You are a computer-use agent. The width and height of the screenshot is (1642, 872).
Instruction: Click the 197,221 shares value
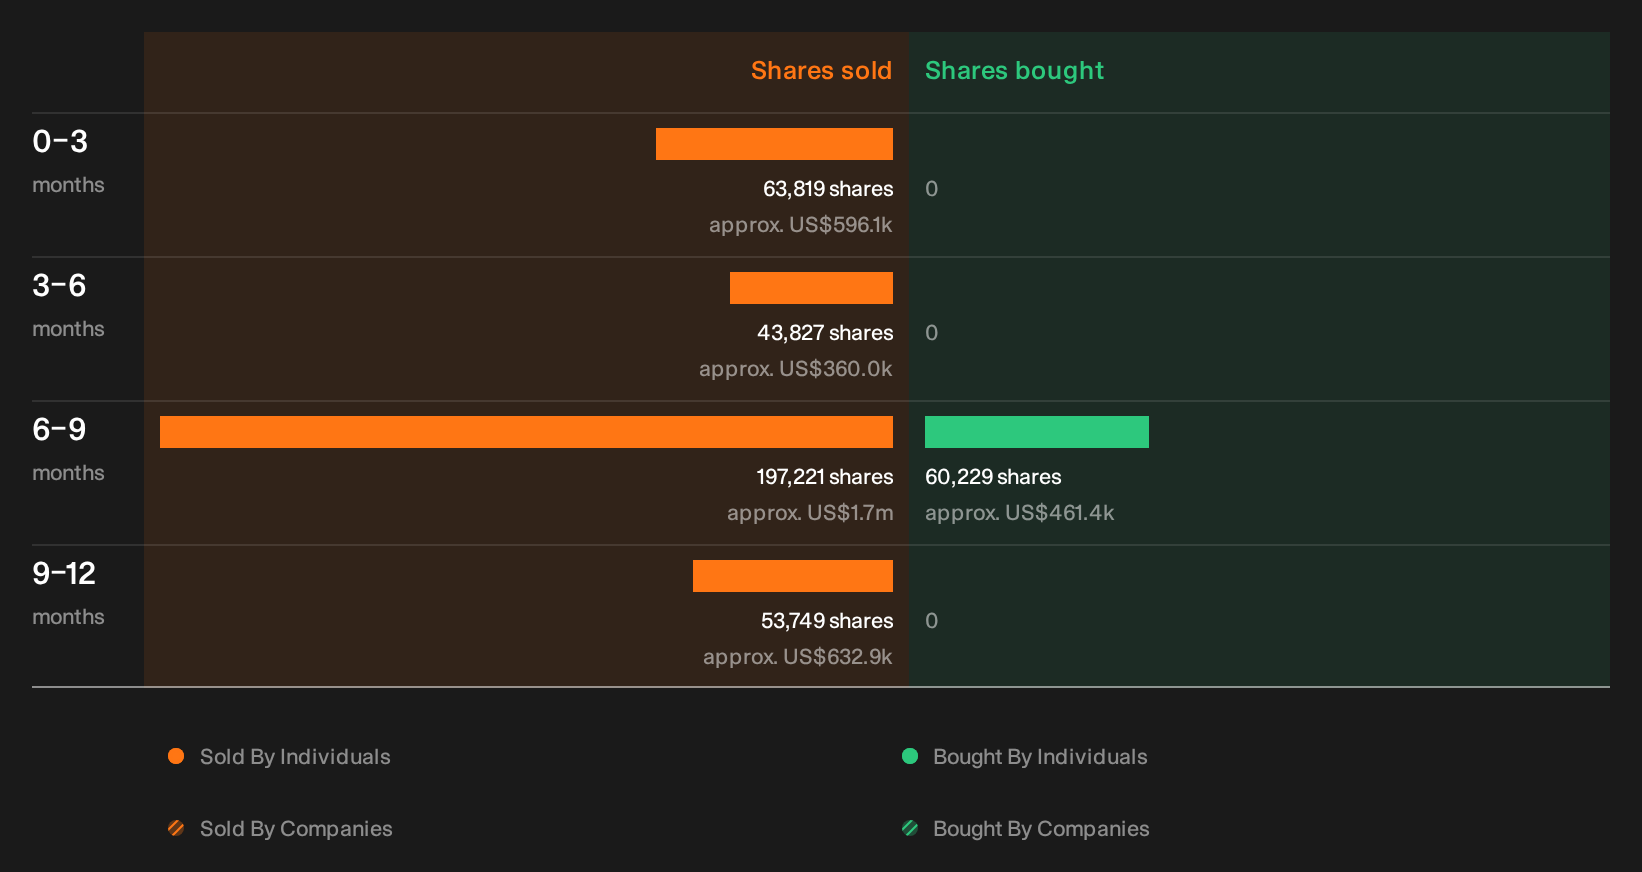tap(824, 477)
